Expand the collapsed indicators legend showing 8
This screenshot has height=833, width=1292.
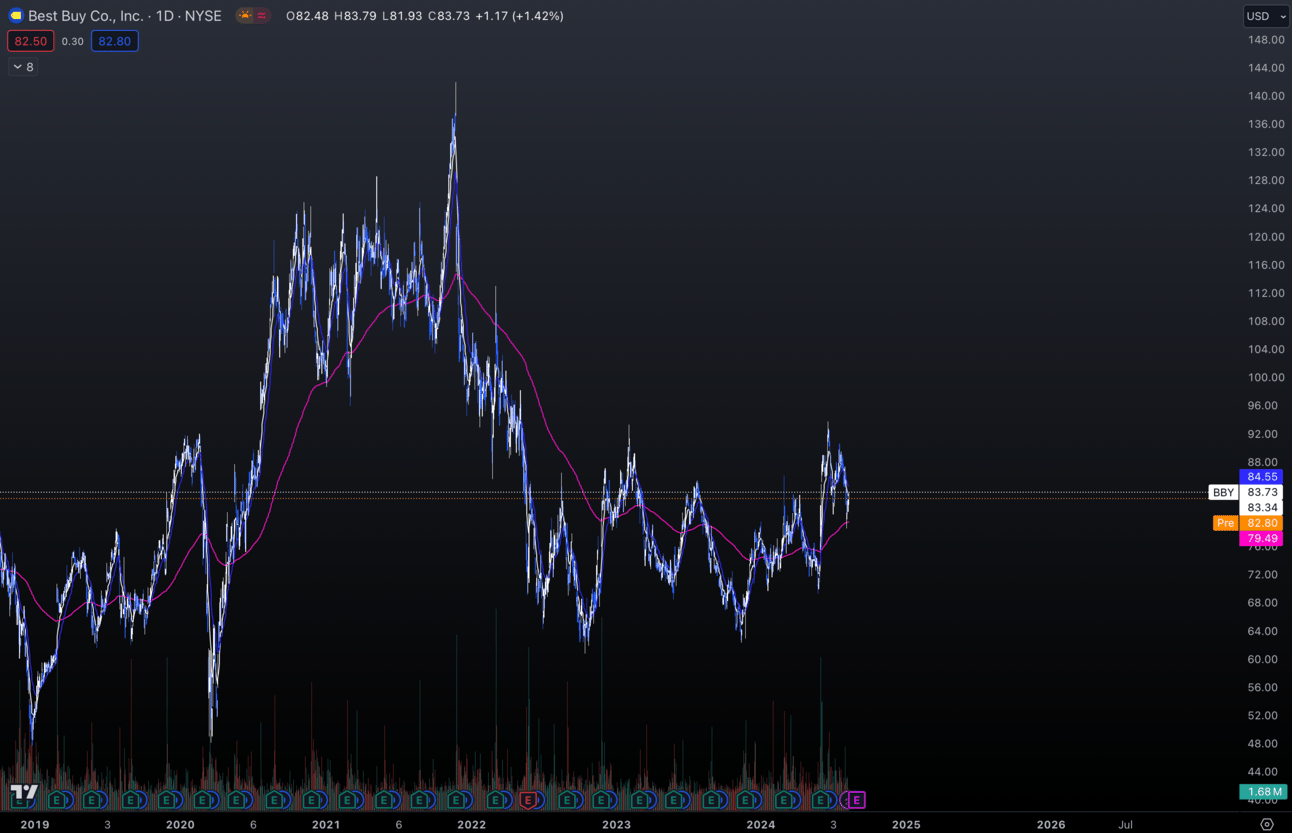[x=23, y=67]
